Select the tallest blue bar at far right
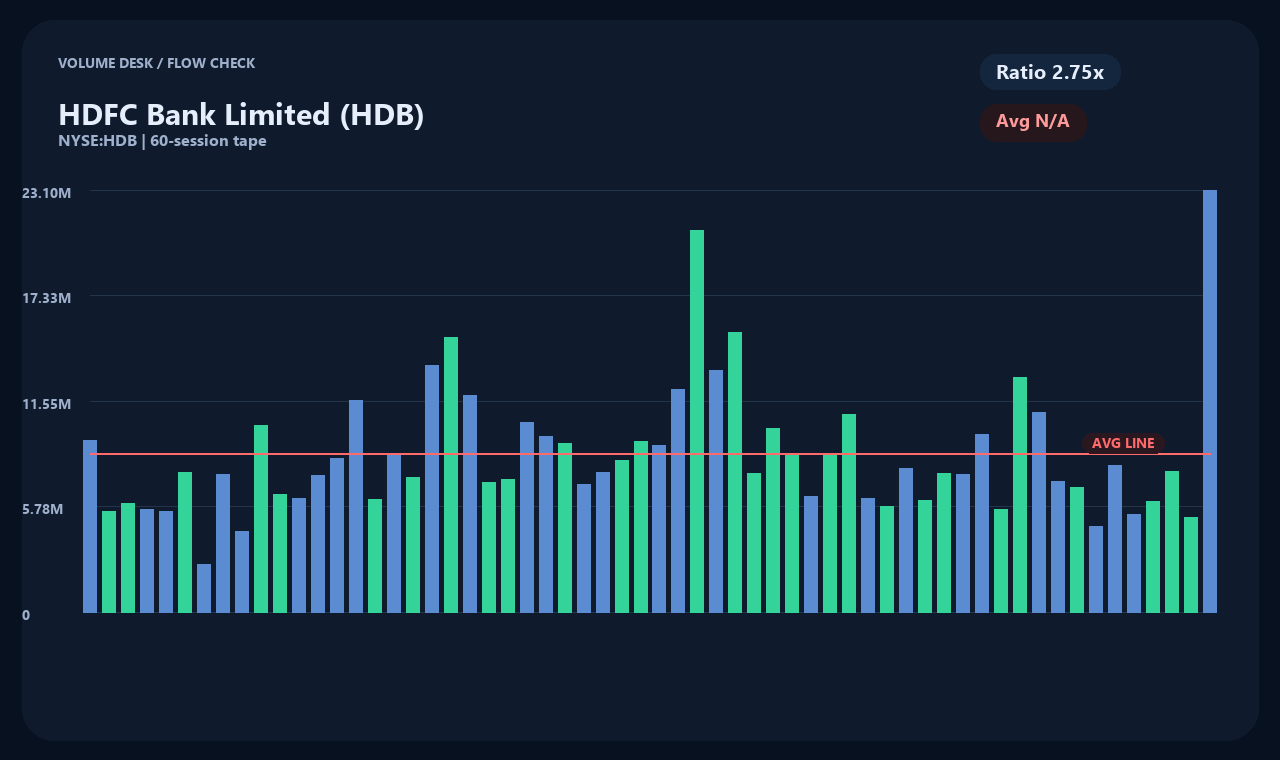1280x760 pixels. 1210,401
